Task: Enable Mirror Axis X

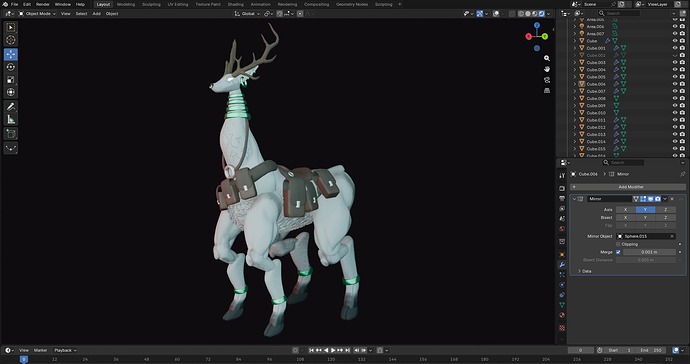Action: [x=625, y=210]
